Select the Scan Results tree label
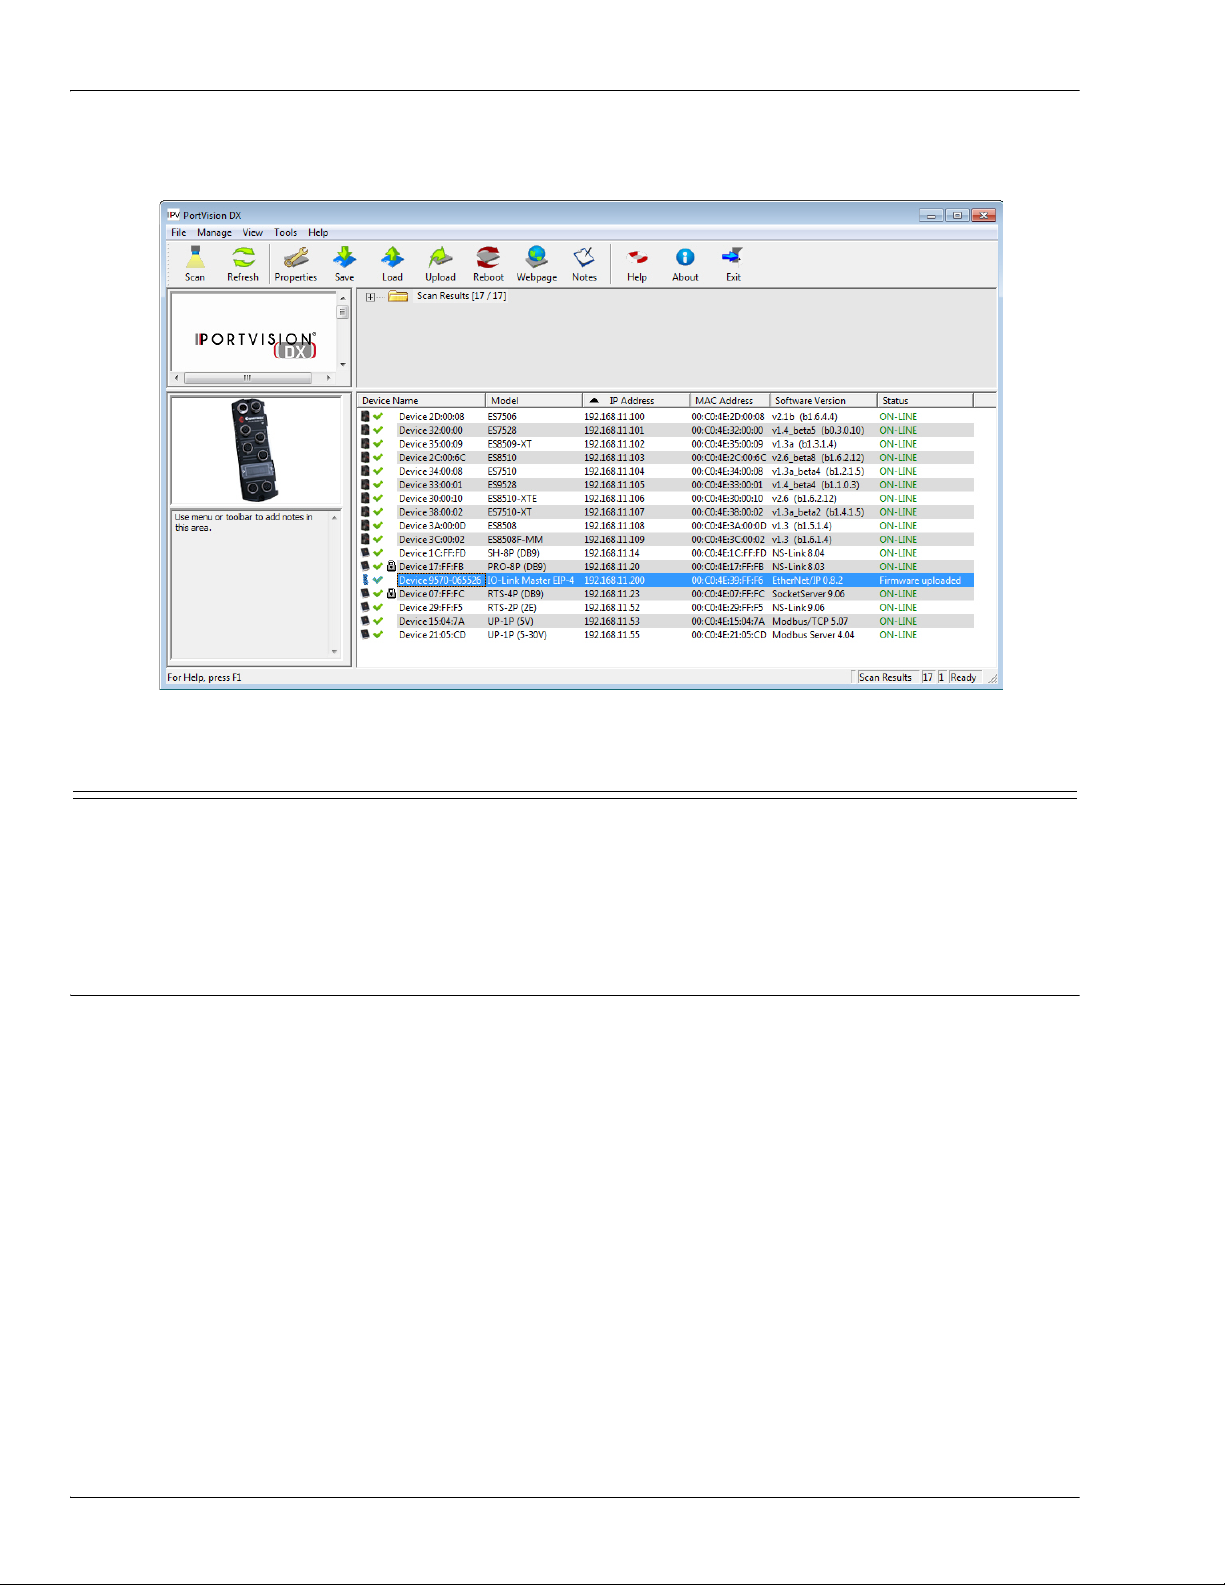This screenshot has height=1585, width=1225. tap(461, 296)
